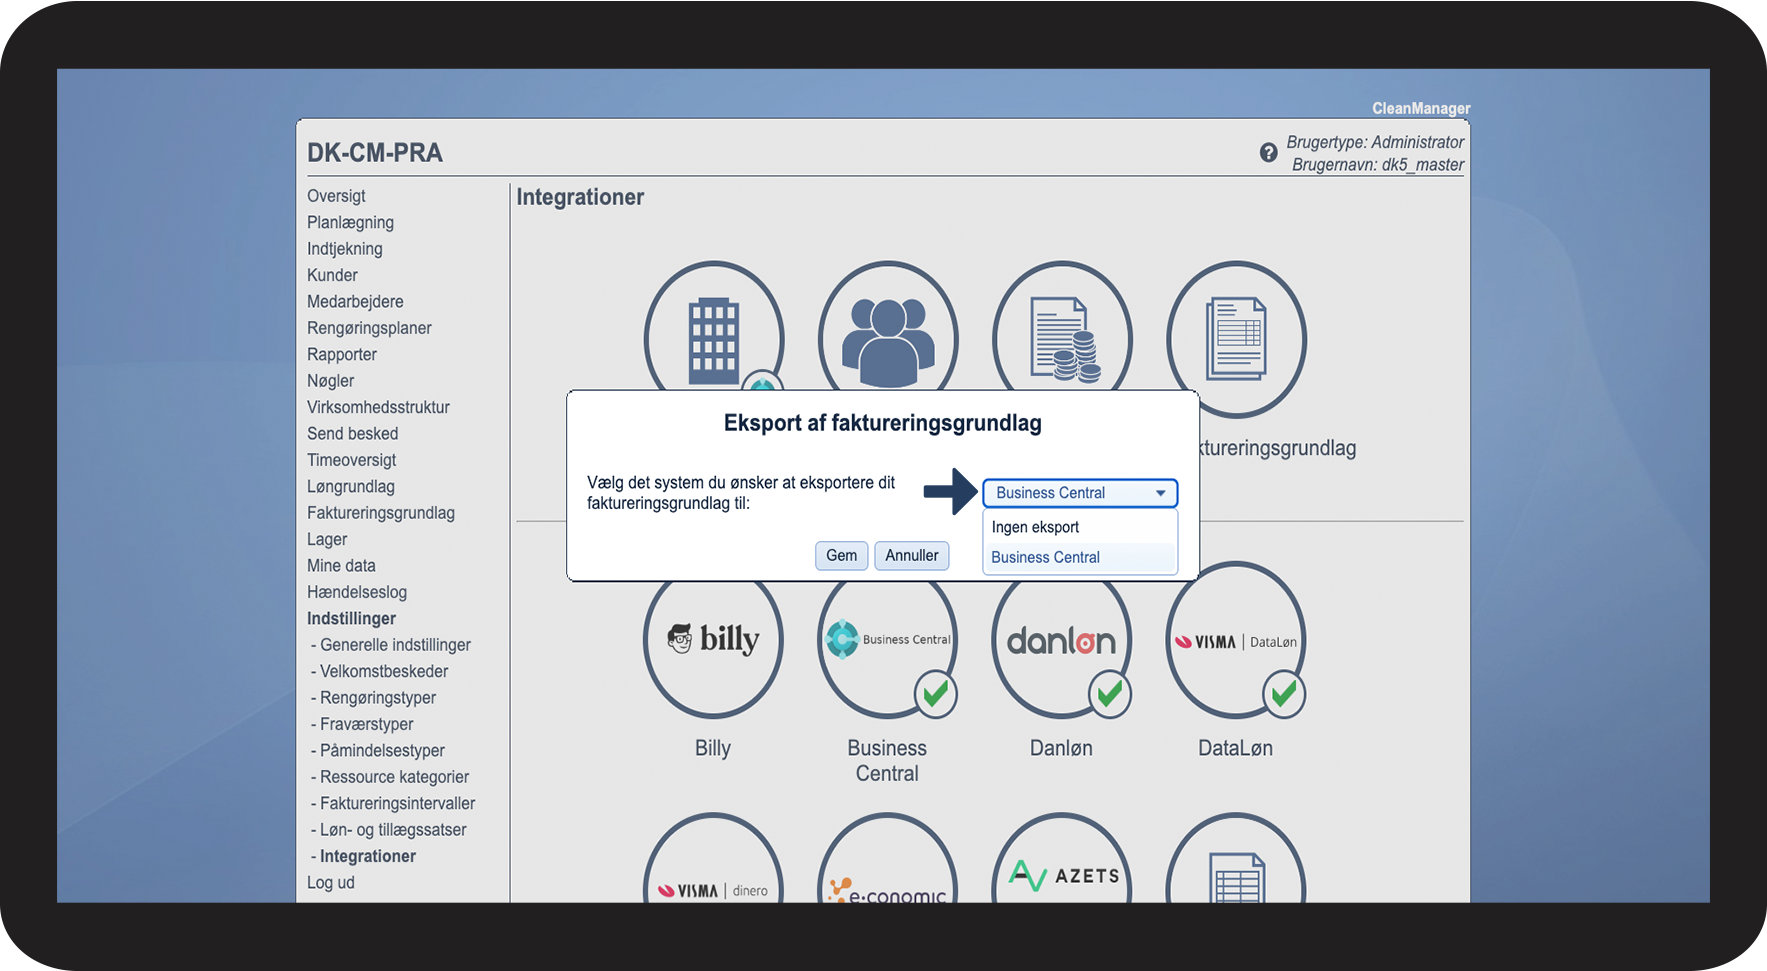The image size is (1767, 971).
Task: Open Virksomhedsstruktur in the sidebar
Action: coord(378,407)
